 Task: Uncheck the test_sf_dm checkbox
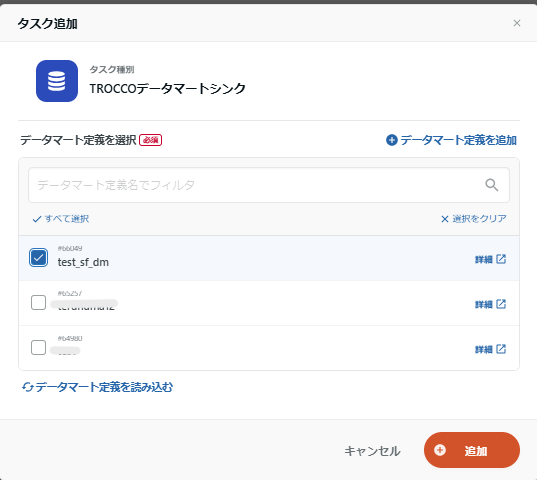coord(38,257)
